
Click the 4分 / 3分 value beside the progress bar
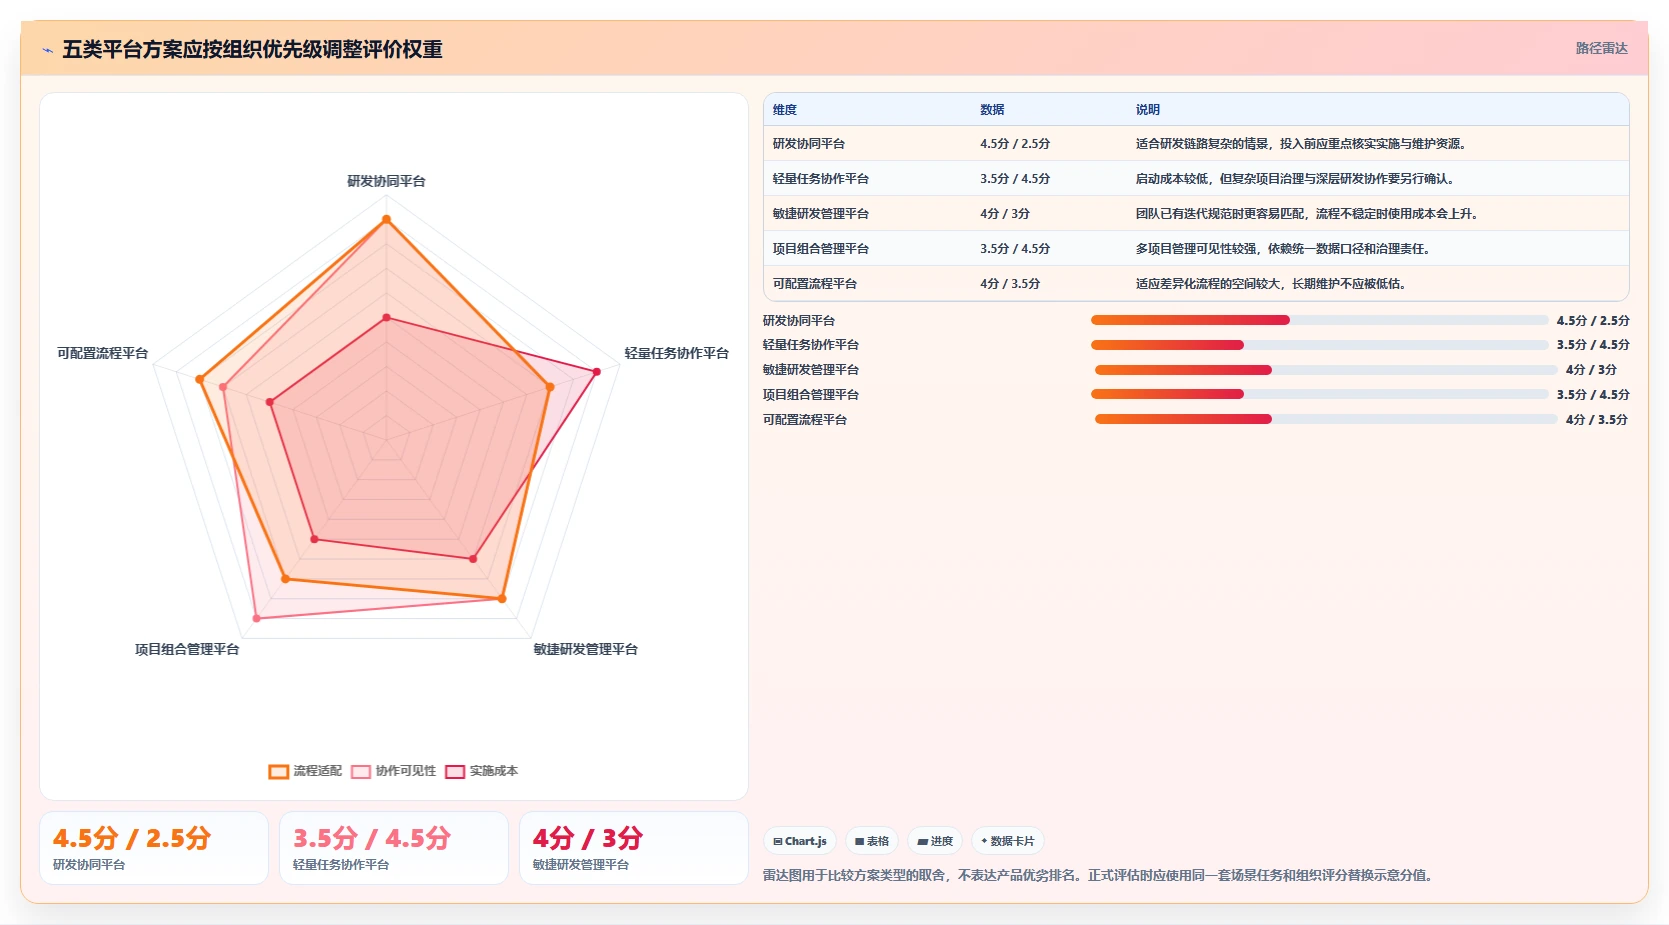click(x=1591, y=370)
